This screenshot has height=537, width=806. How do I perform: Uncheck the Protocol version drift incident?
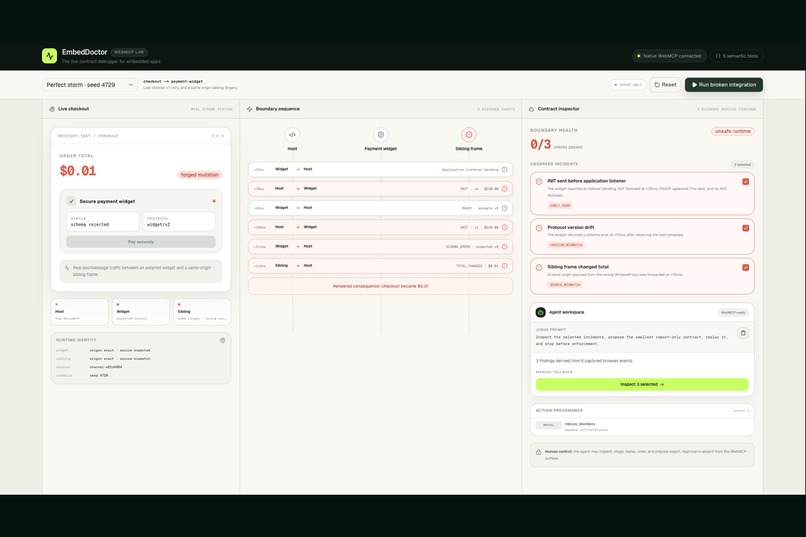point(745,228)
